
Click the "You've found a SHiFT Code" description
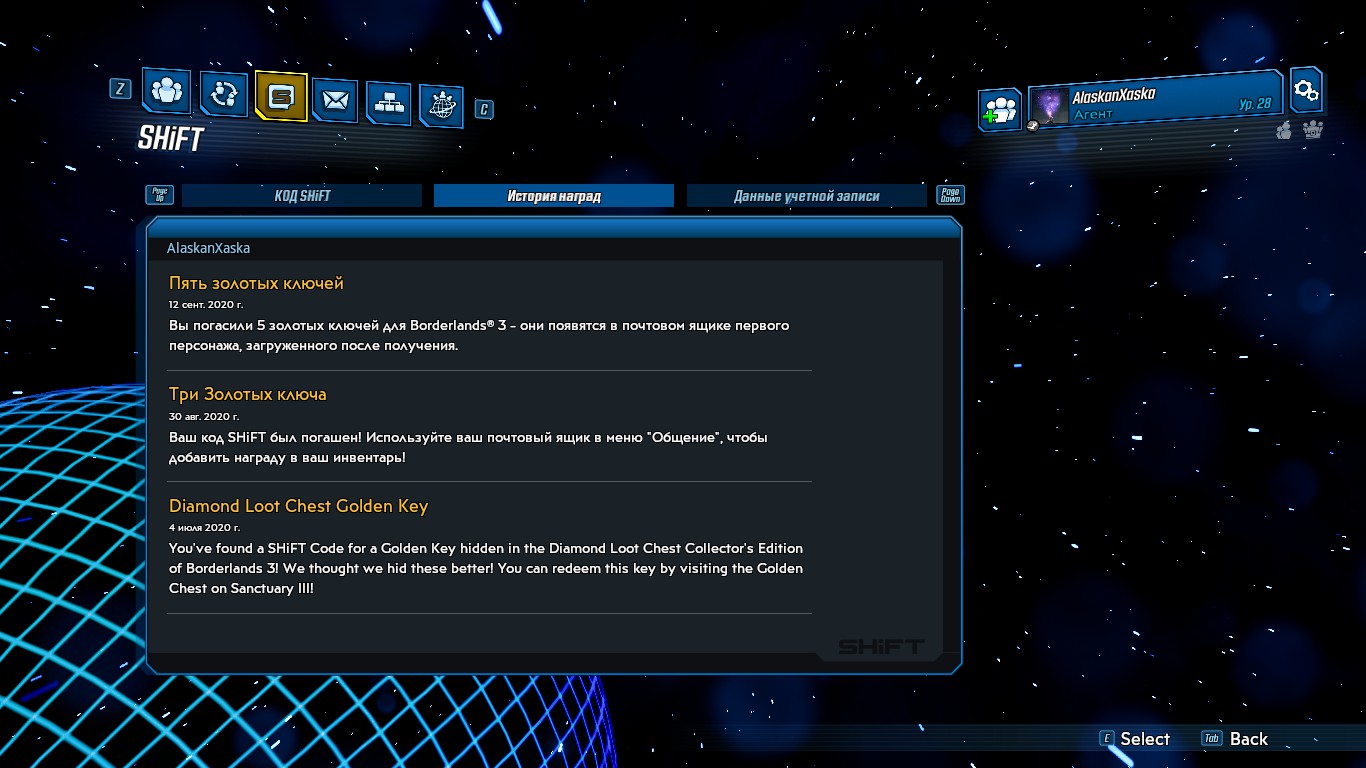(x=486, y=568)
